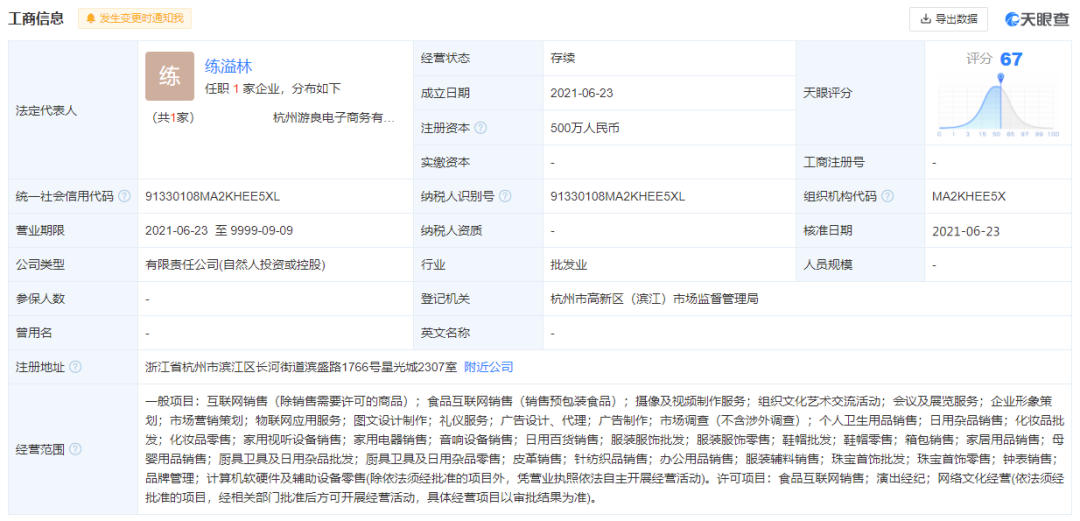This screenshot has width=1080, height=521.
Task: Click the 导出数据 export button
Action: click(x=948, y=19)
